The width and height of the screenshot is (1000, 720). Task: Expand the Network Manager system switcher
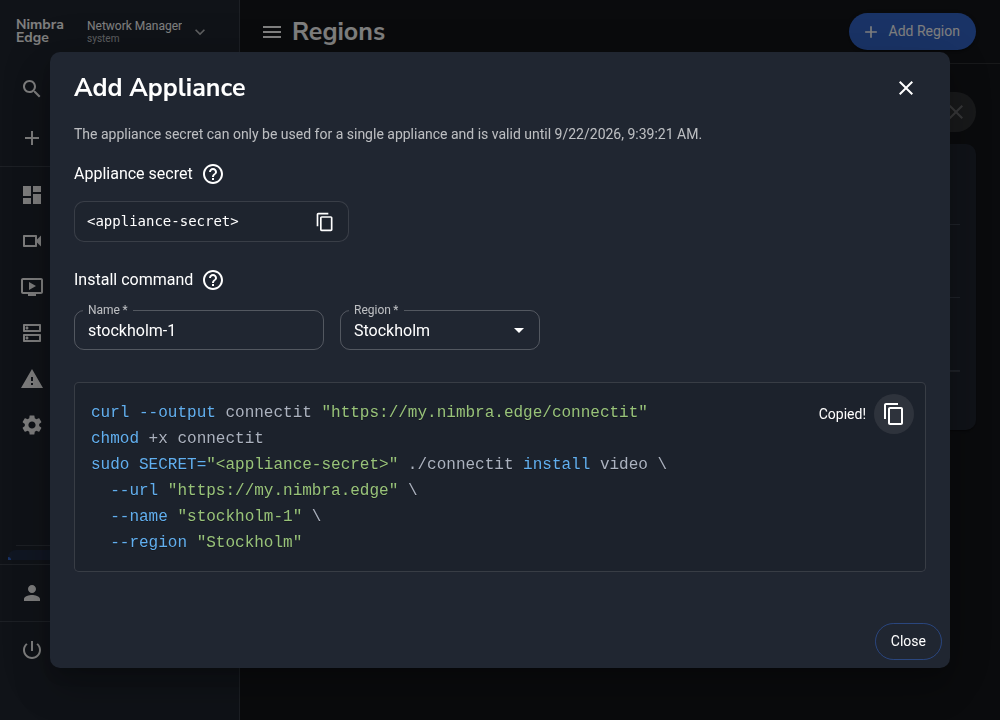point(146,31)
